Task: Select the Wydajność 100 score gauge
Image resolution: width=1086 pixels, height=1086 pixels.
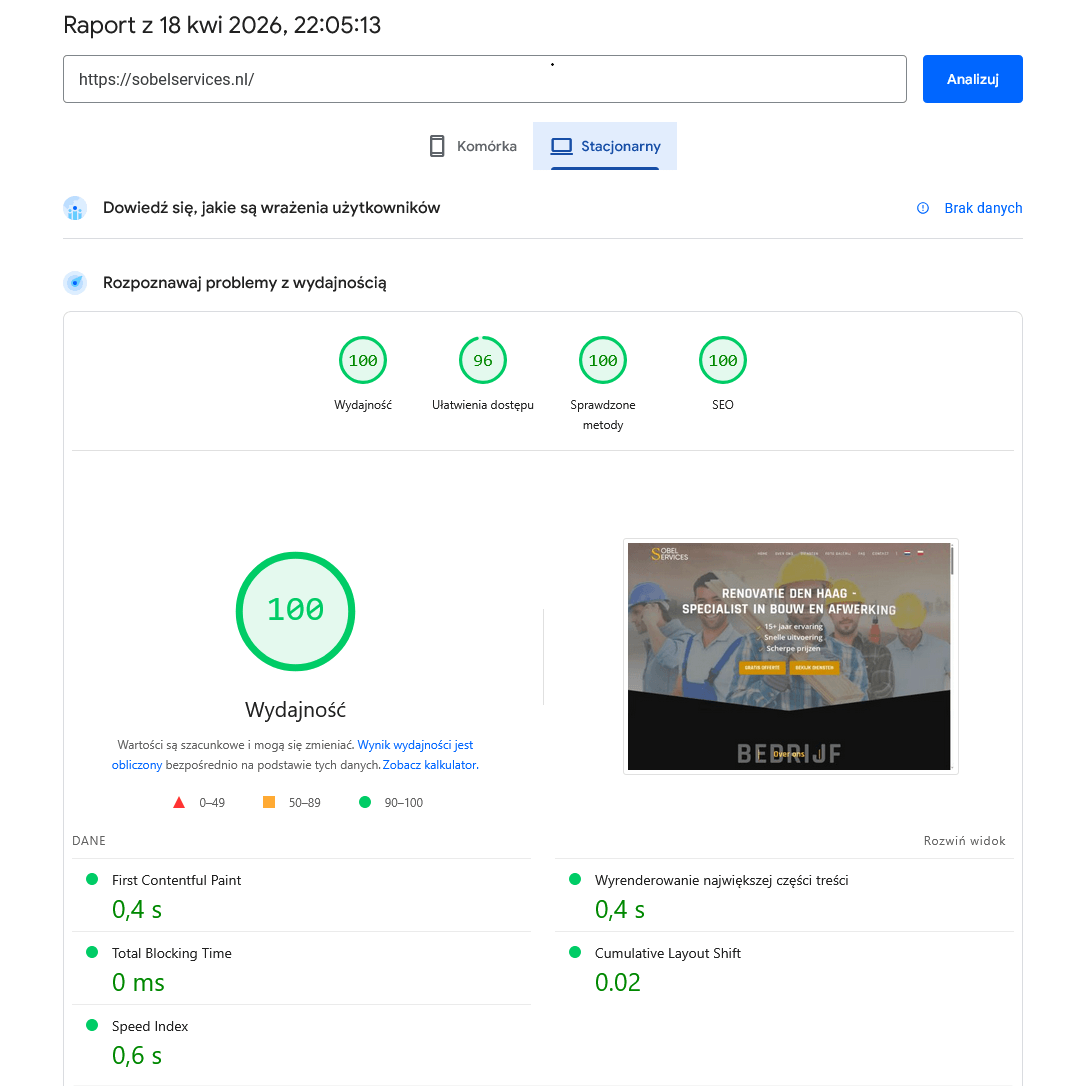Action: click(x=363, y=361)
